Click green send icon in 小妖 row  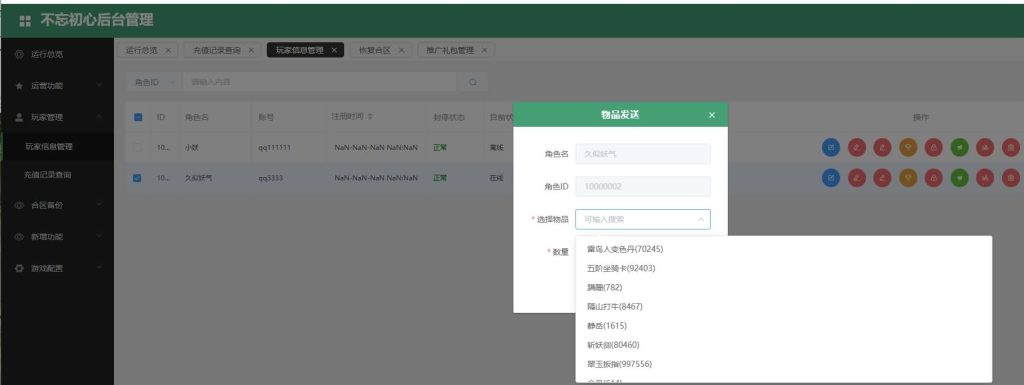(959, 147)
